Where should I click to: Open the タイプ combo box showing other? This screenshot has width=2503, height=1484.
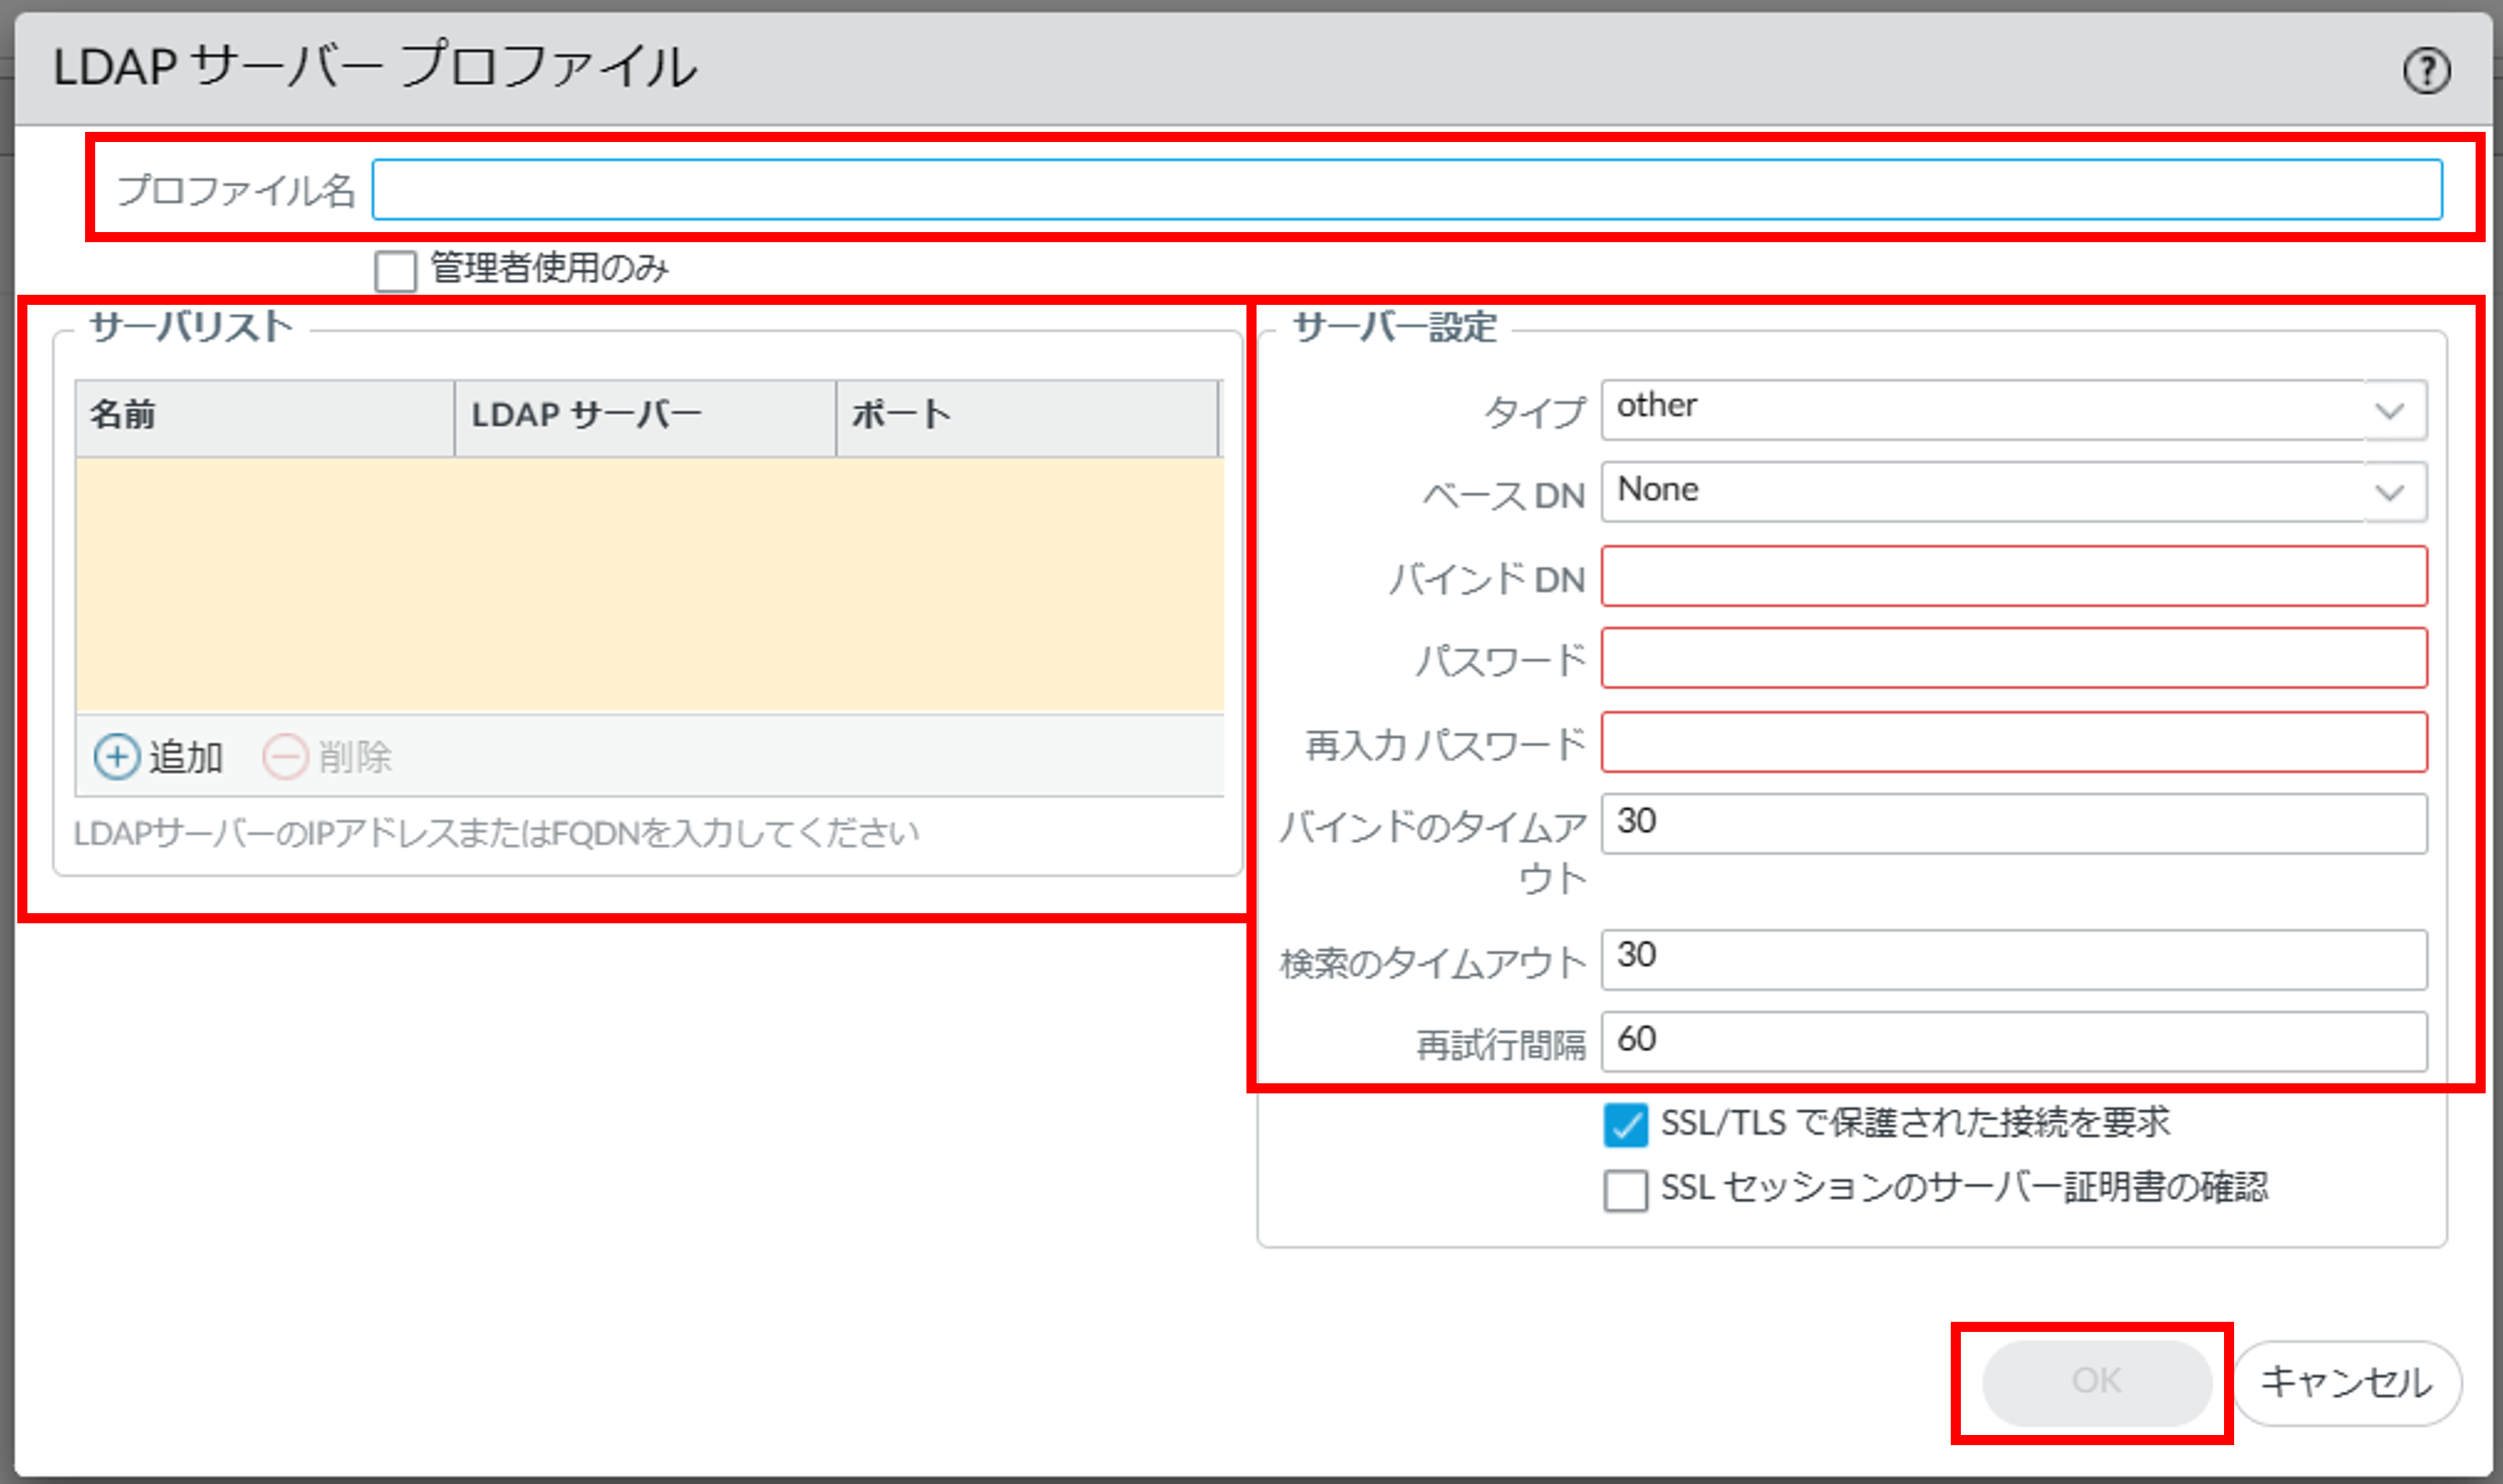click(x=1980, y=410)
